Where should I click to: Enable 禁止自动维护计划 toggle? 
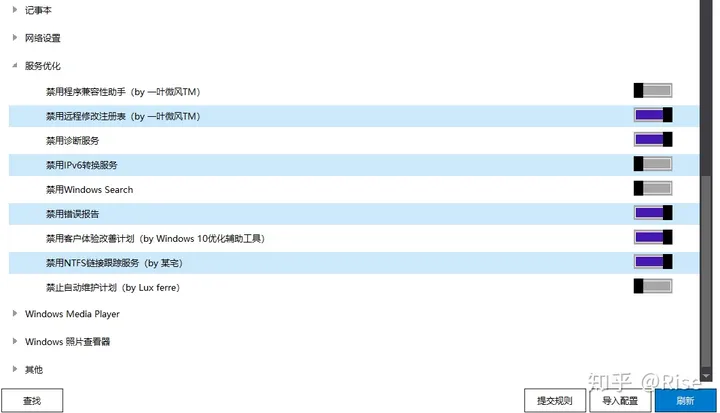653,286
